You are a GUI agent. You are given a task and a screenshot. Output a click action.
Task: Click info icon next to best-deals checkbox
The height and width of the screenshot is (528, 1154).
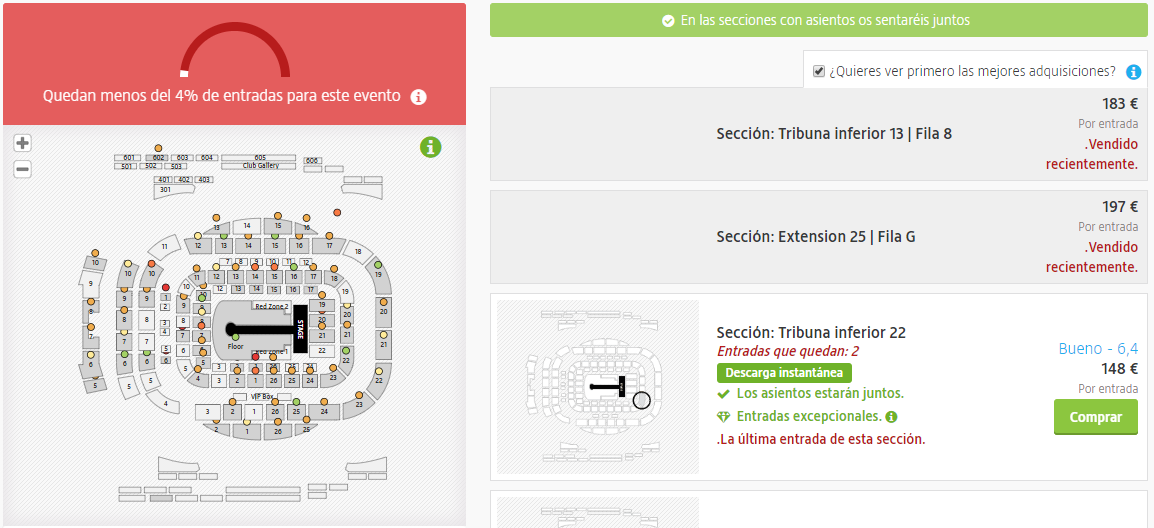click(1133, 72)
